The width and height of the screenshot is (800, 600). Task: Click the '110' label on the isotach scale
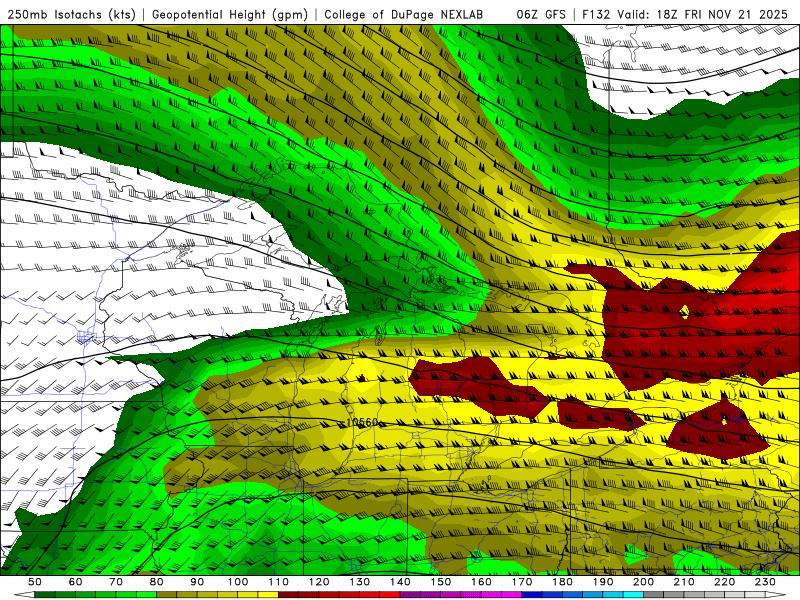pyautogui.click(x=279, y=582)
